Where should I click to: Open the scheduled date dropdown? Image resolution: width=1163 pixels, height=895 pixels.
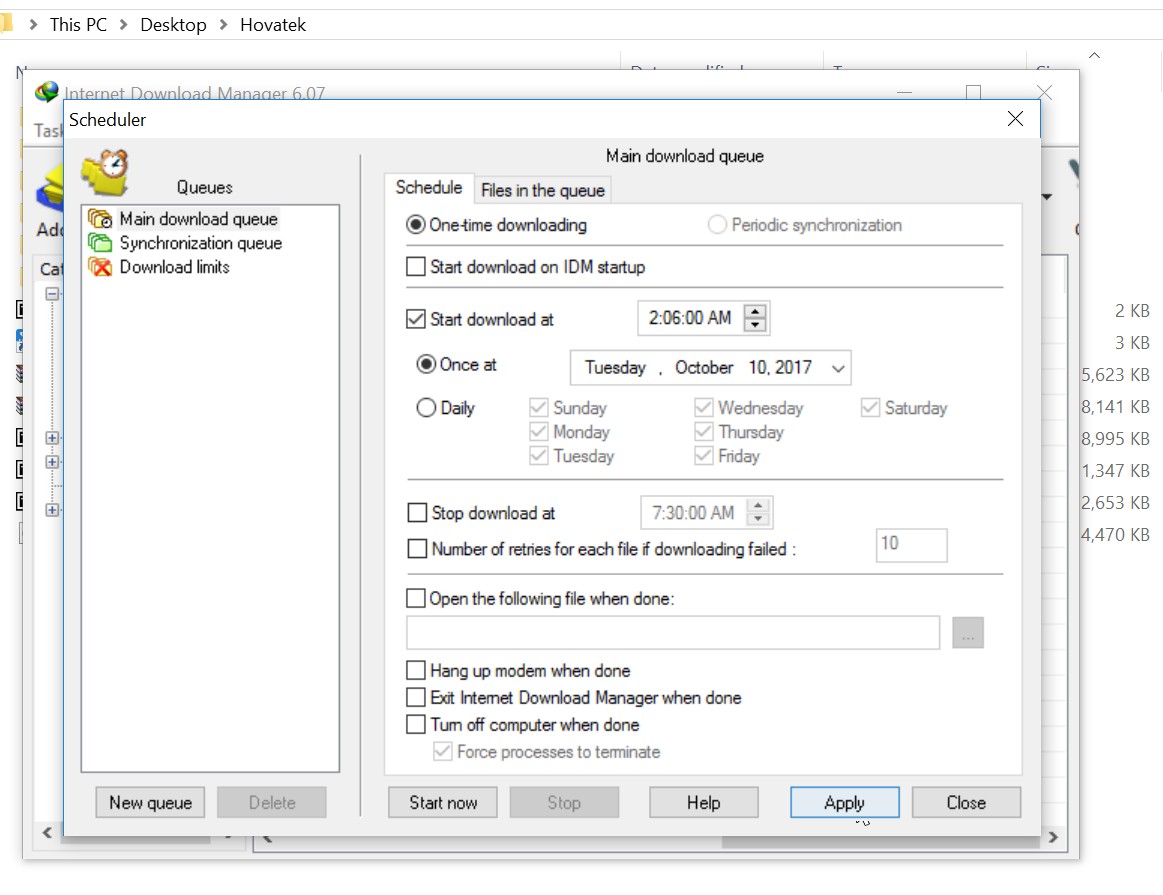836,367
